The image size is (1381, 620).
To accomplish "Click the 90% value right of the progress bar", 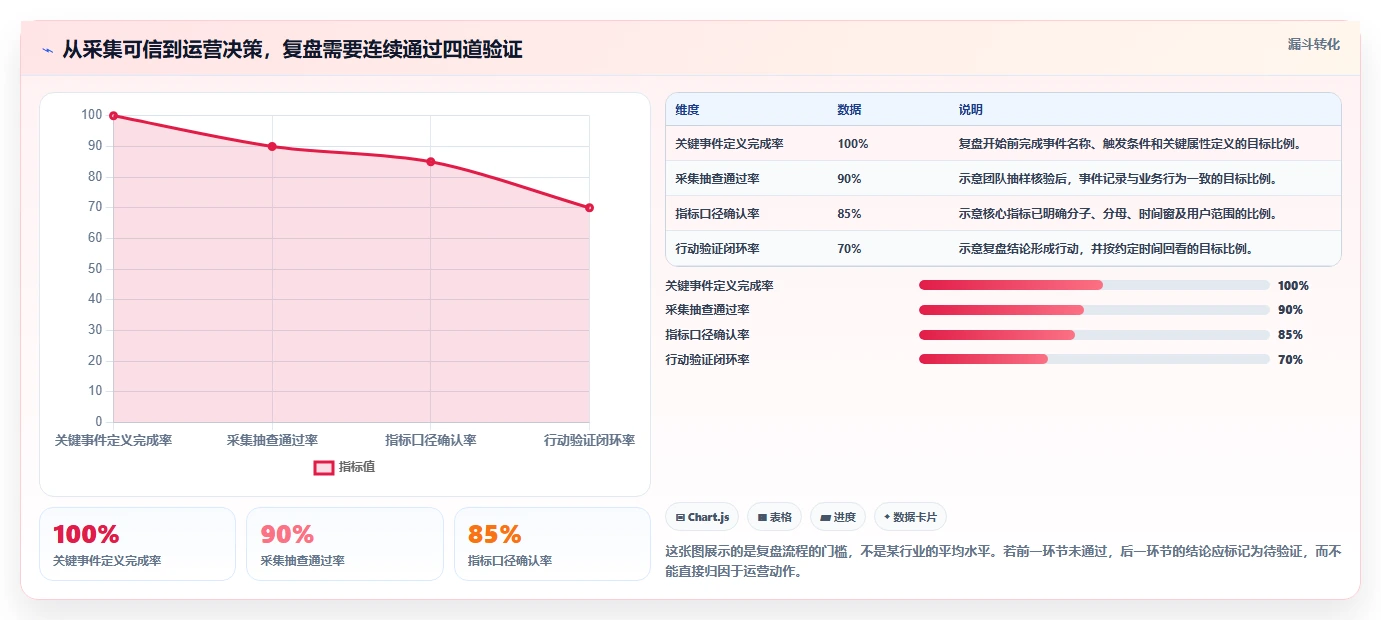I will tap(1290, 310).
